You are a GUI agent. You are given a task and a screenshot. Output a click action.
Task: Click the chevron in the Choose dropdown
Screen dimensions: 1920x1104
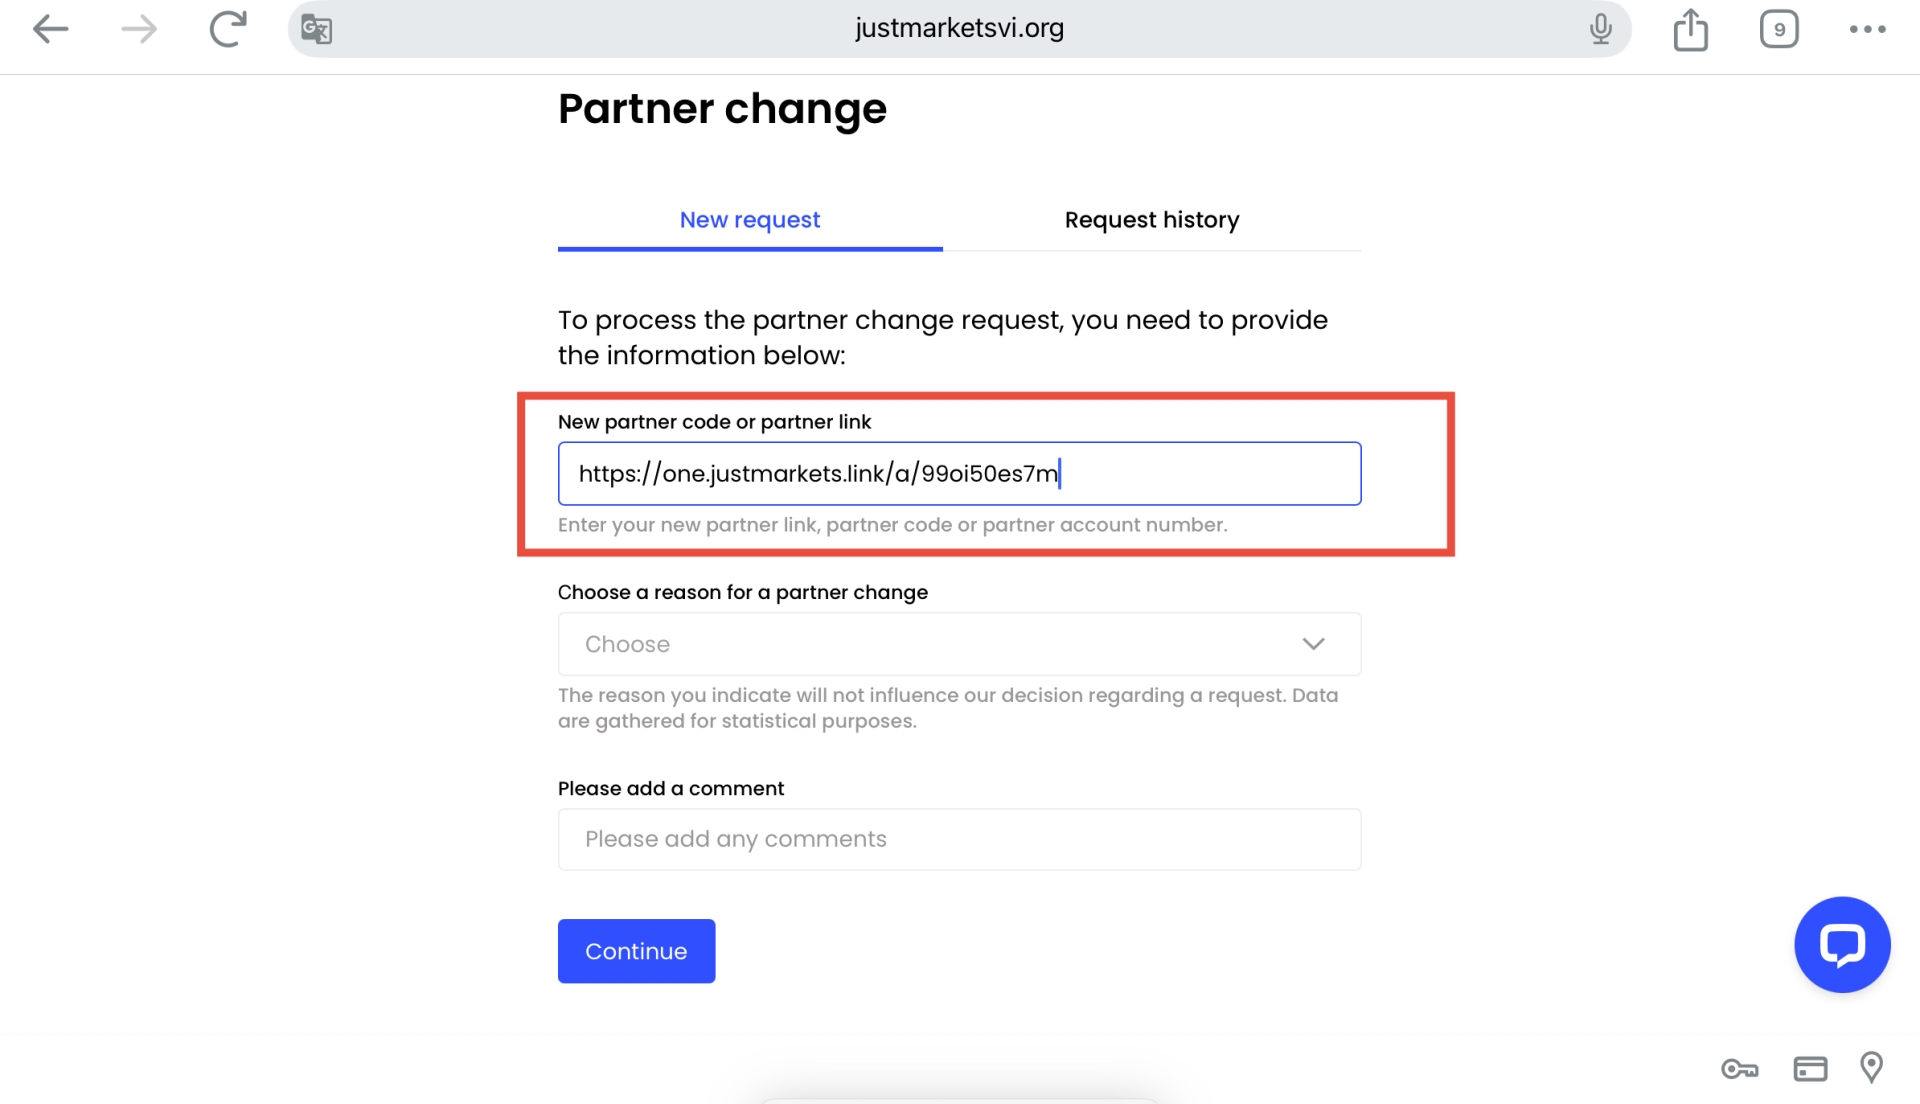click(1313, 644)
